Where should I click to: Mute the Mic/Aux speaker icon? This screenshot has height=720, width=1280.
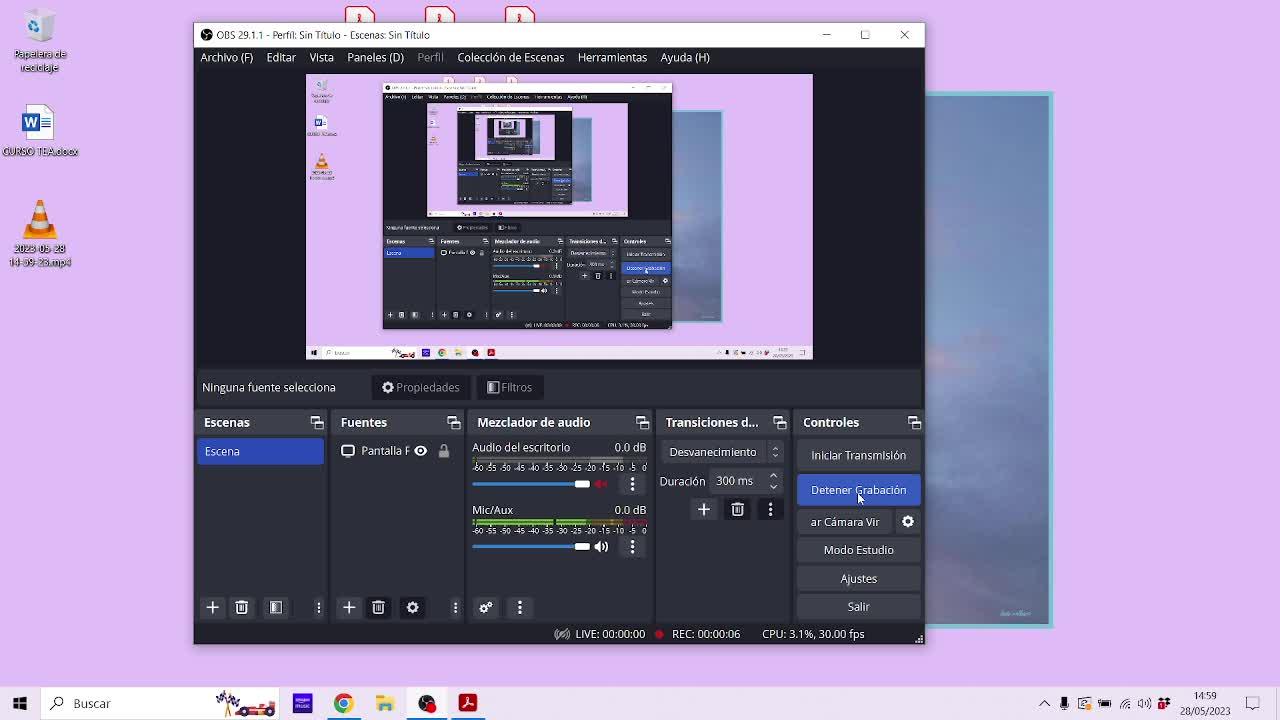(x=601, y=546)
